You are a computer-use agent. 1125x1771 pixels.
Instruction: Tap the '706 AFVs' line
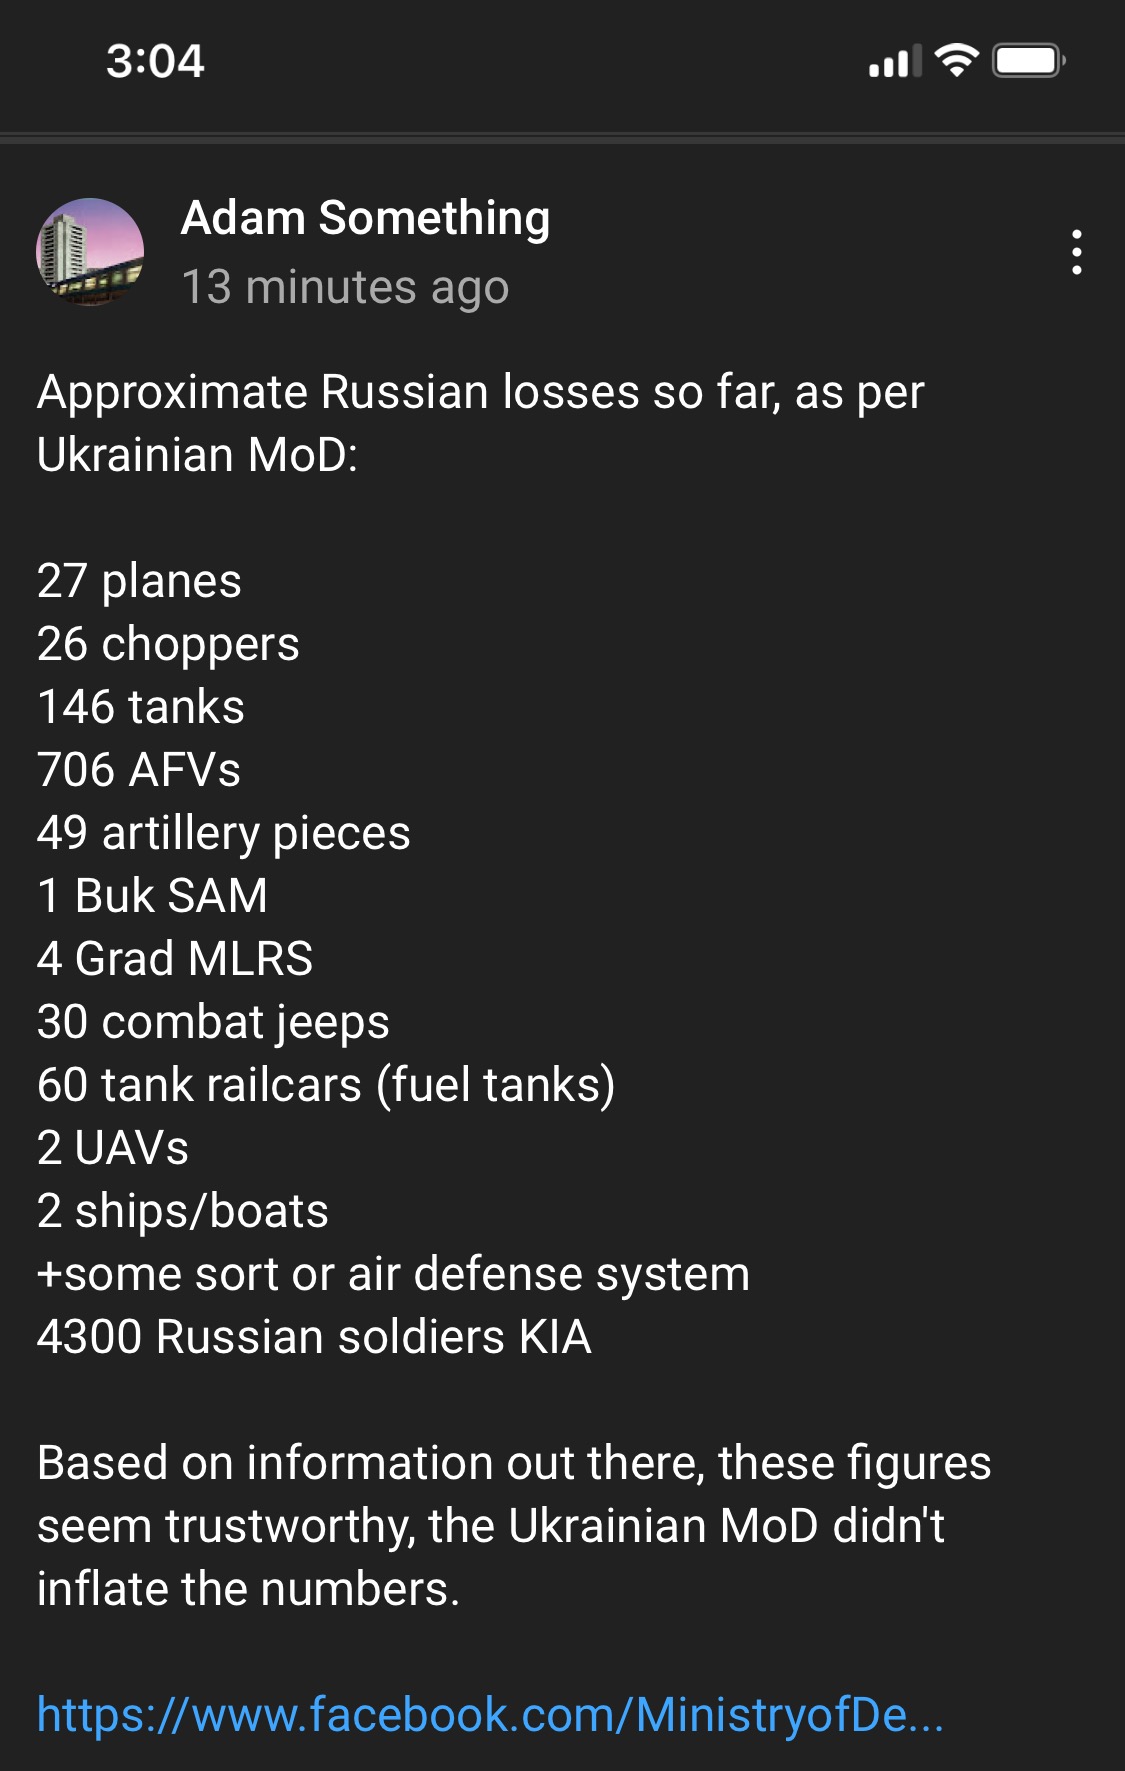(x=139, y=770)
